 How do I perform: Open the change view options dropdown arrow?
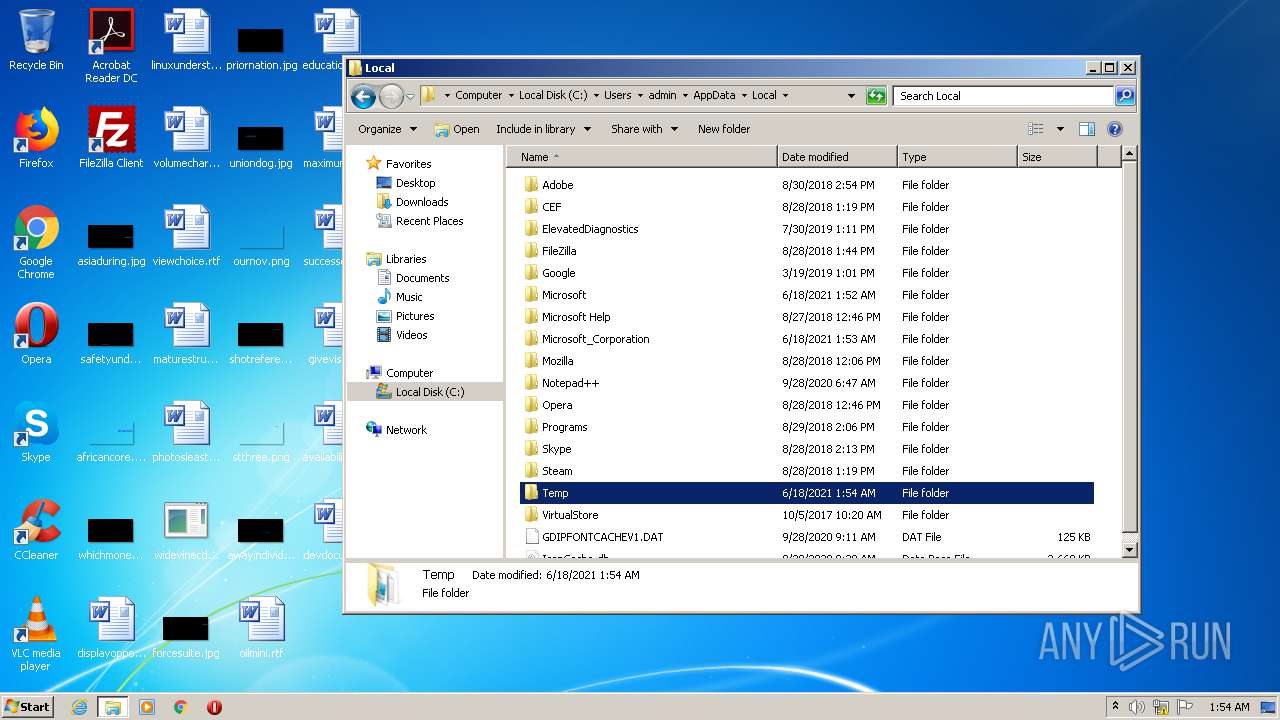click(x=1060, y=129)
